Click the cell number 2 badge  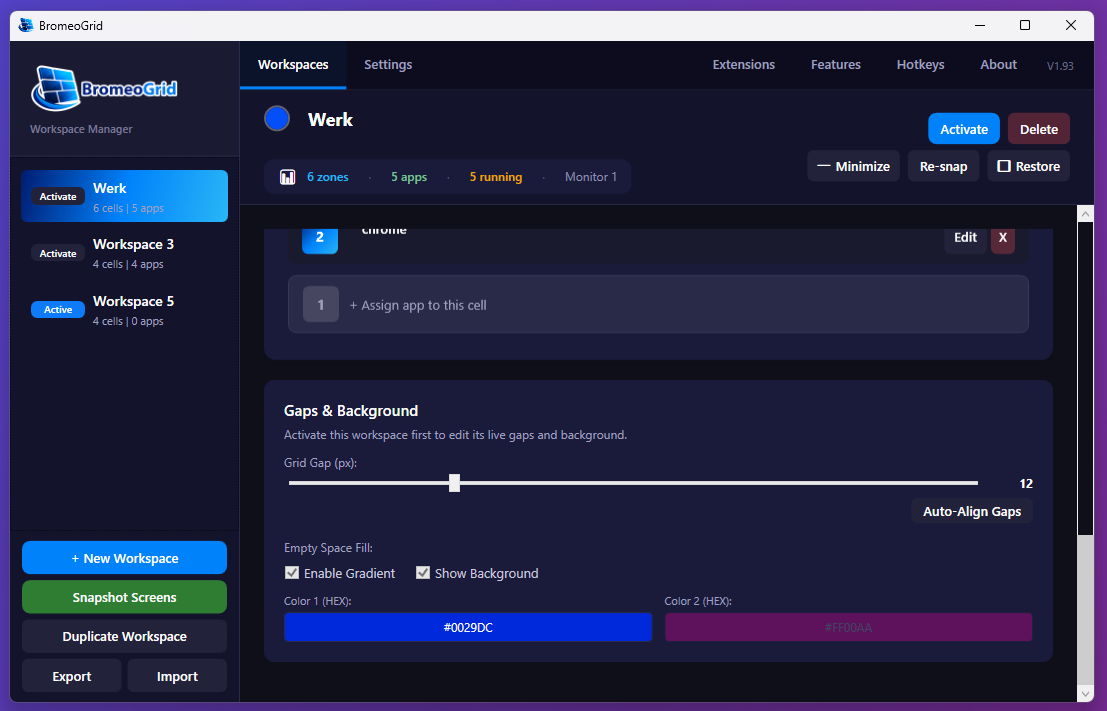pos(320,238)
